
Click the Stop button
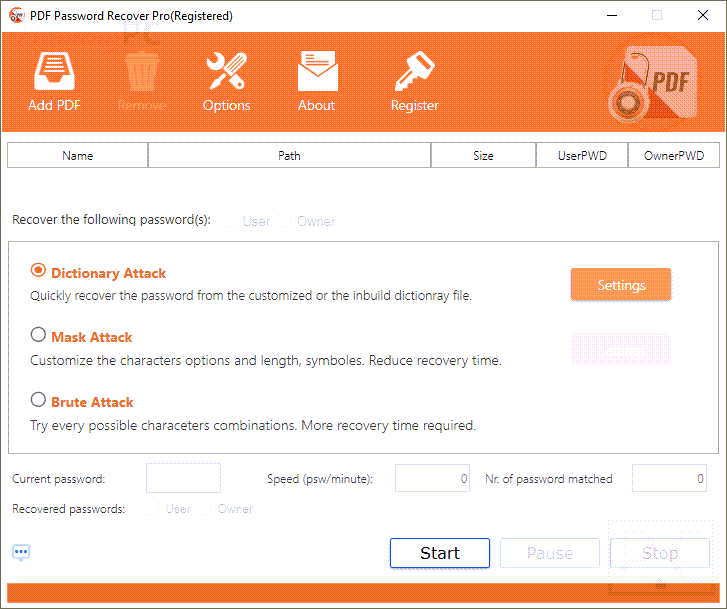pyautogui.click(x=660, y=553)
